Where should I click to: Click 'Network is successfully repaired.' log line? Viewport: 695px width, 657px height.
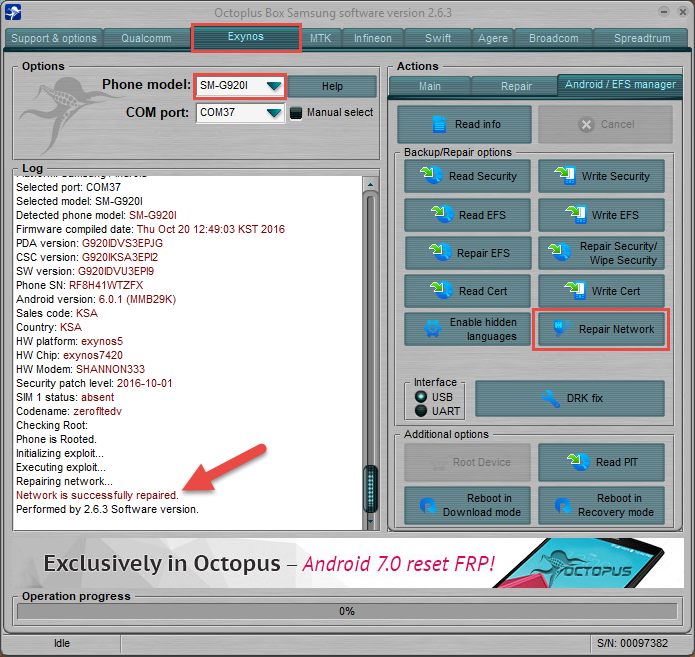pyautogui.click(x=98, y=495)
